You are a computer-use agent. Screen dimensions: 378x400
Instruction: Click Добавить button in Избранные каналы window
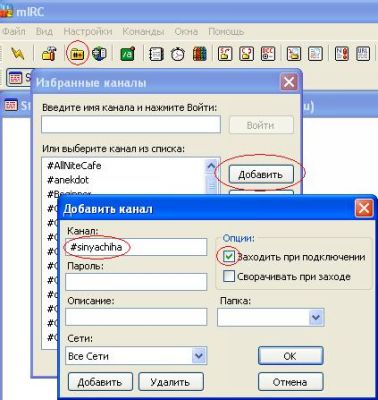click(x=260, y=174)
